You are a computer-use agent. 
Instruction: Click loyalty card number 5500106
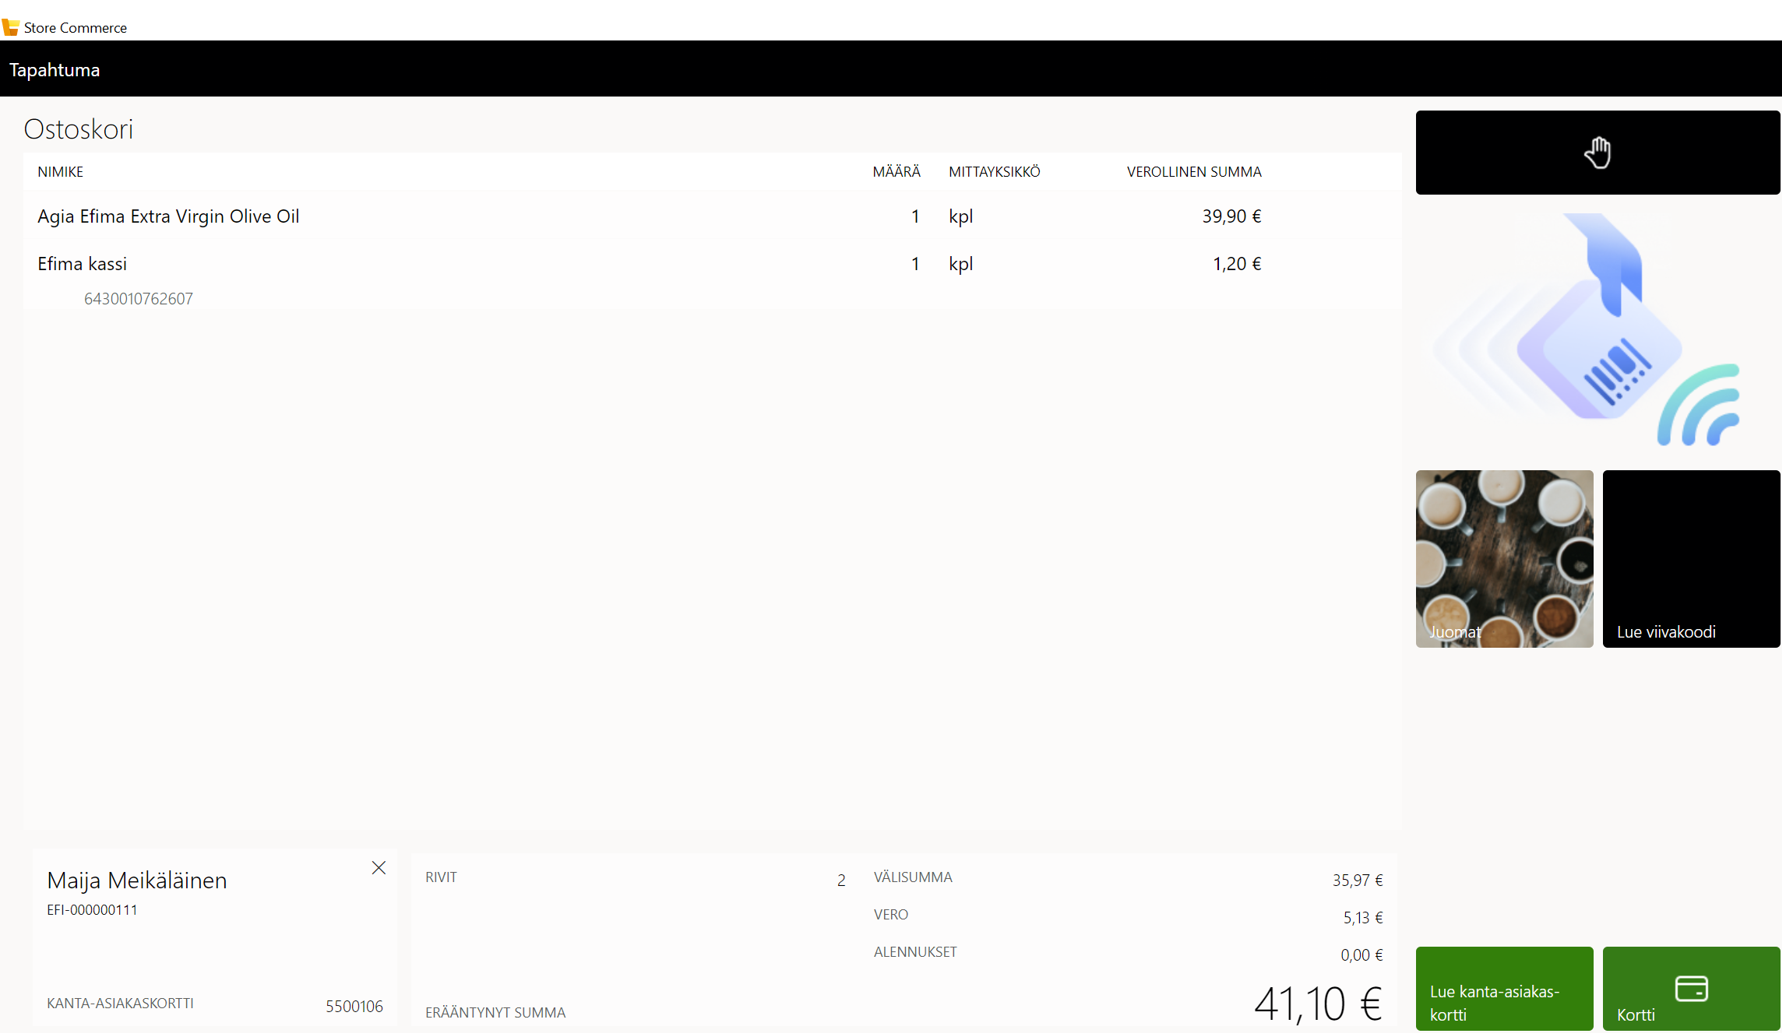(x=354, y=1006)
